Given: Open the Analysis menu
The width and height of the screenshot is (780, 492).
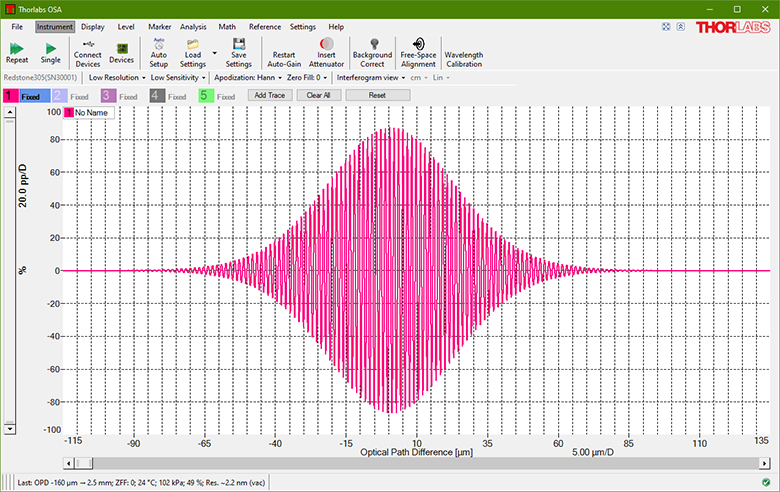Looking at the screenshot, I should pyautogui.click(x=193, y=26).
